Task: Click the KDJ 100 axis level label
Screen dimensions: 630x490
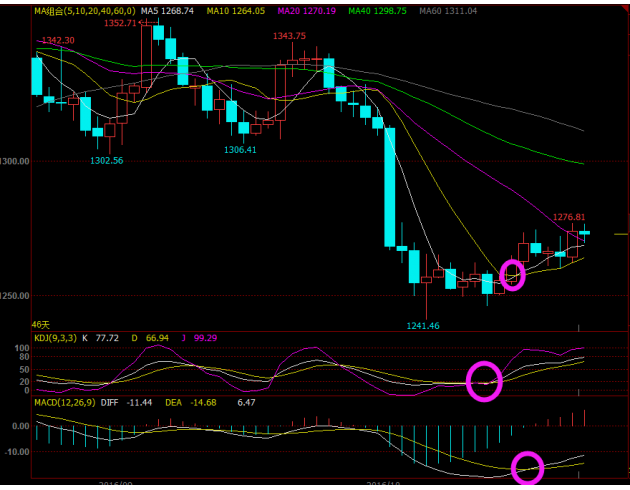Action: click(22, 348)
